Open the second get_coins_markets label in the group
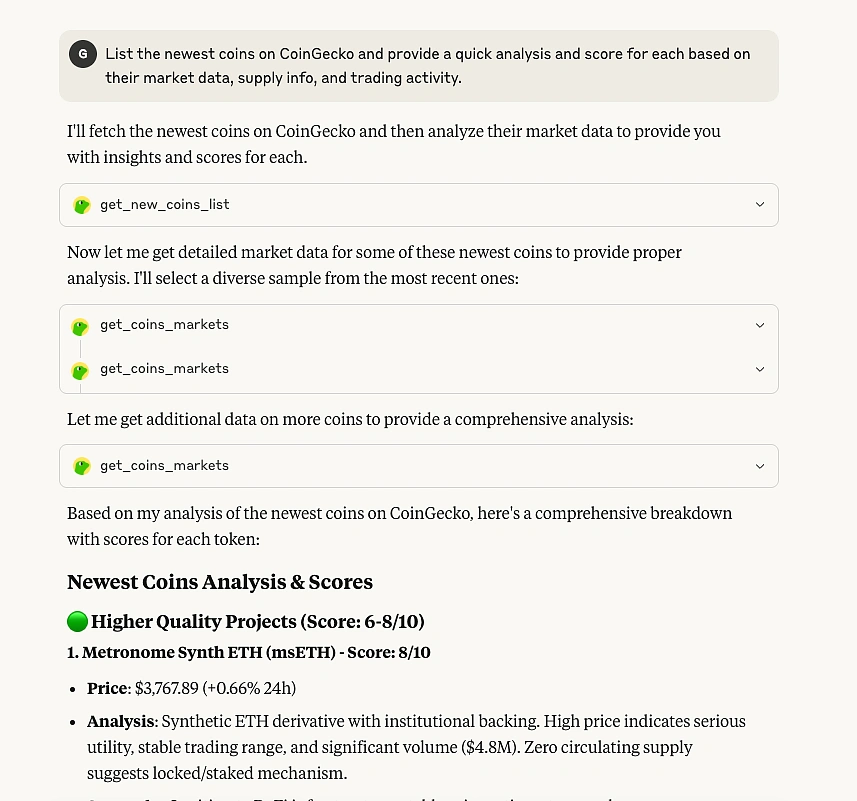 (x=165, y=369)
